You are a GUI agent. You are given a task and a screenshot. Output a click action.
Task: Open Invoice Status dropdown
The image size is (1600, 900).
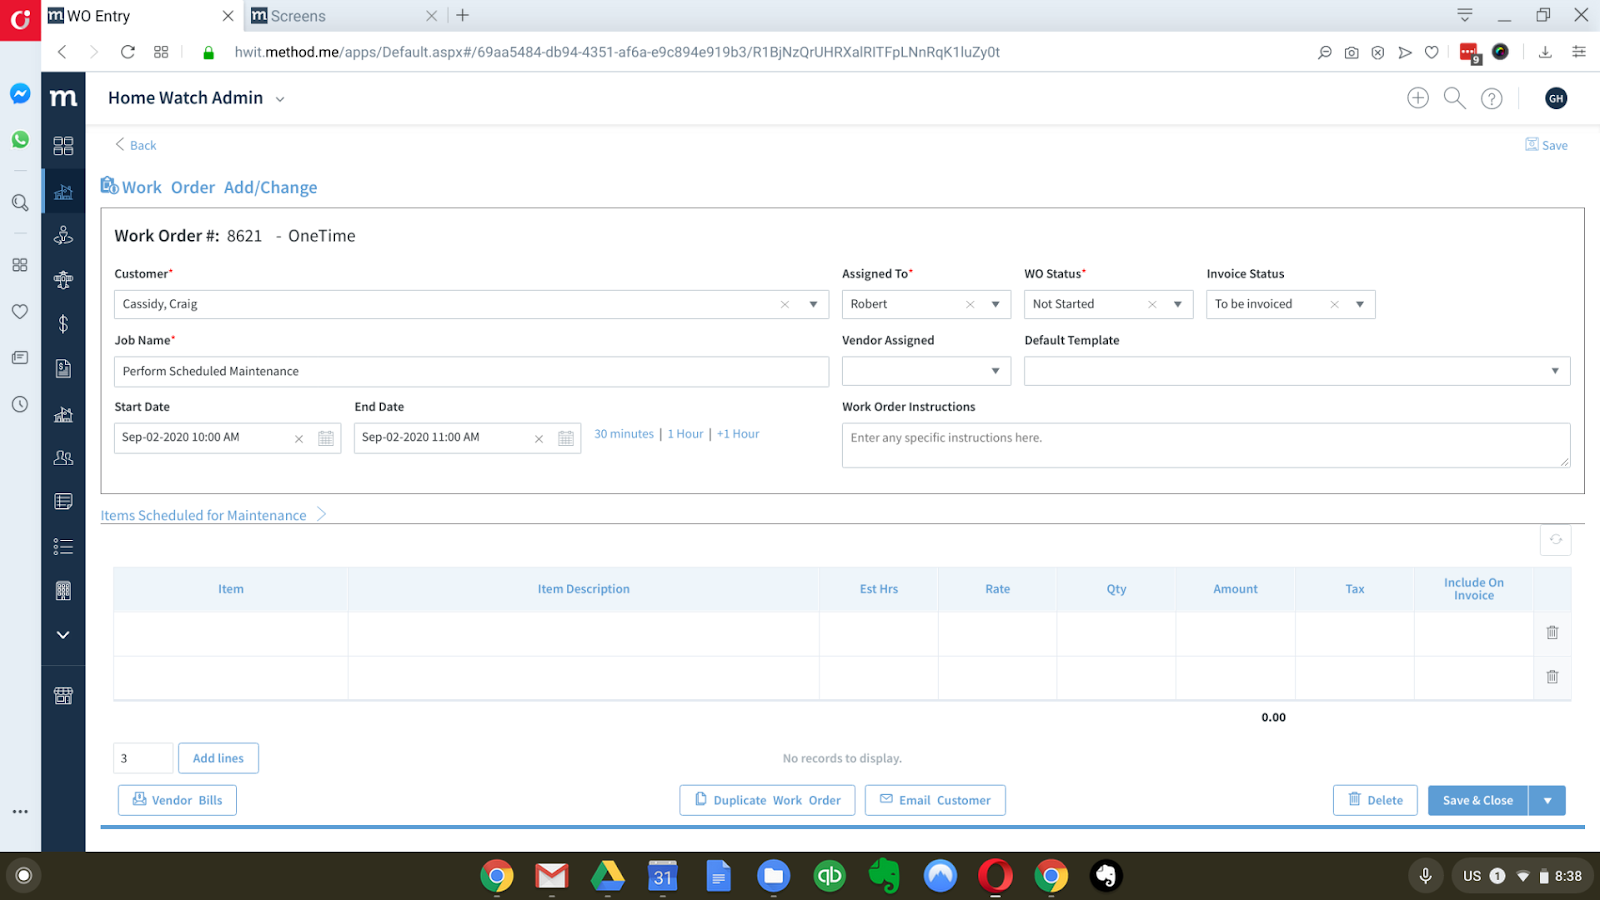(1360, 305)
